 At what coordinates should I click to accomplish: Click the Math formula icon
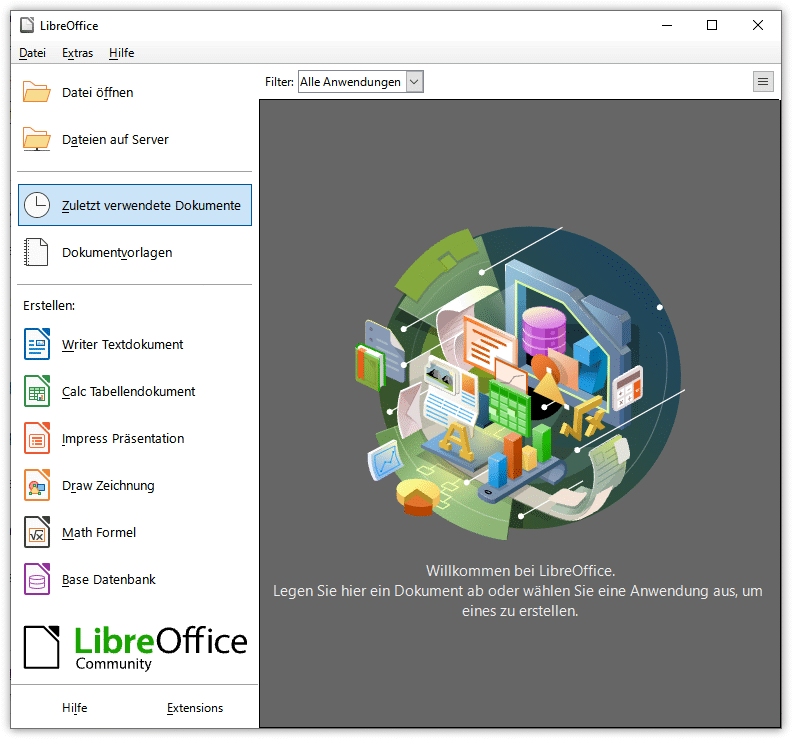[x=37, y=532]
